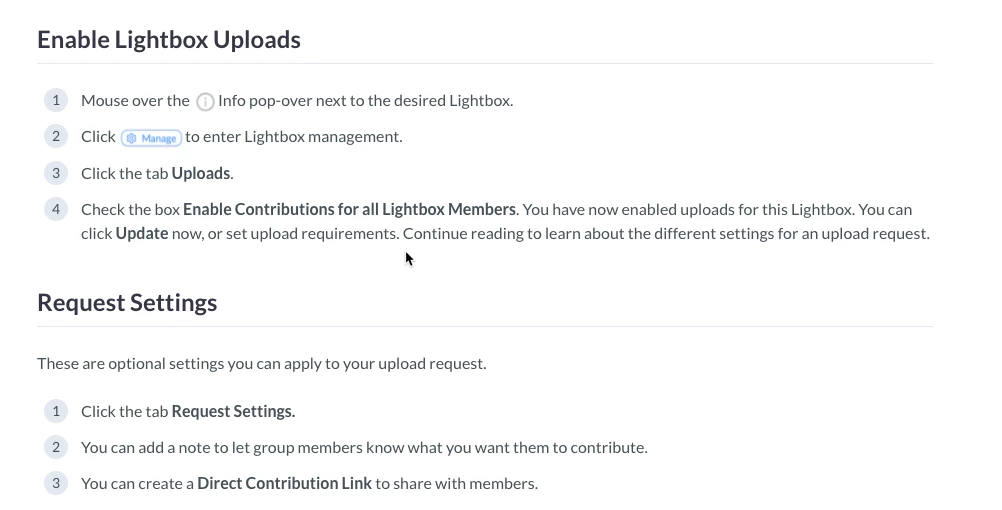Click step 4 badge beside 'Check the box'
This screenshot has width=1002, height=510.
pyautogui.click(x=56, y=209)
